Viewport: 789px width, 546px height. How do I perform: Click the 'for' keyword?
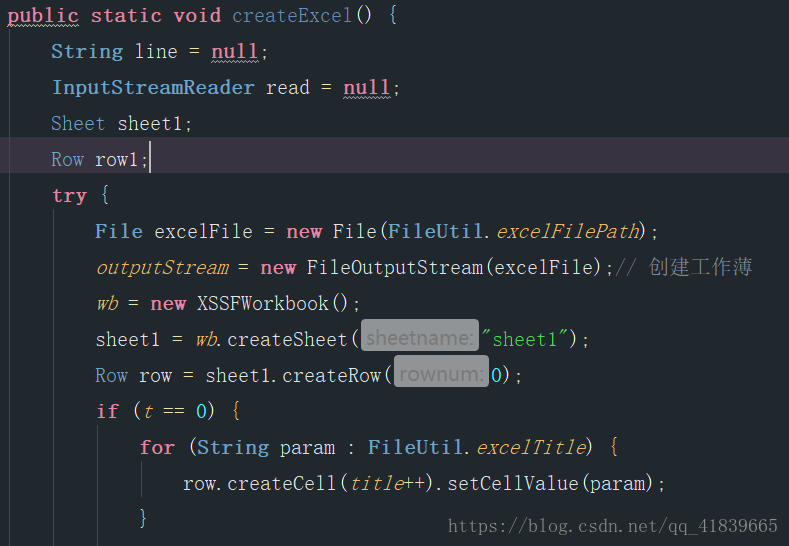[x=157, y=447]
